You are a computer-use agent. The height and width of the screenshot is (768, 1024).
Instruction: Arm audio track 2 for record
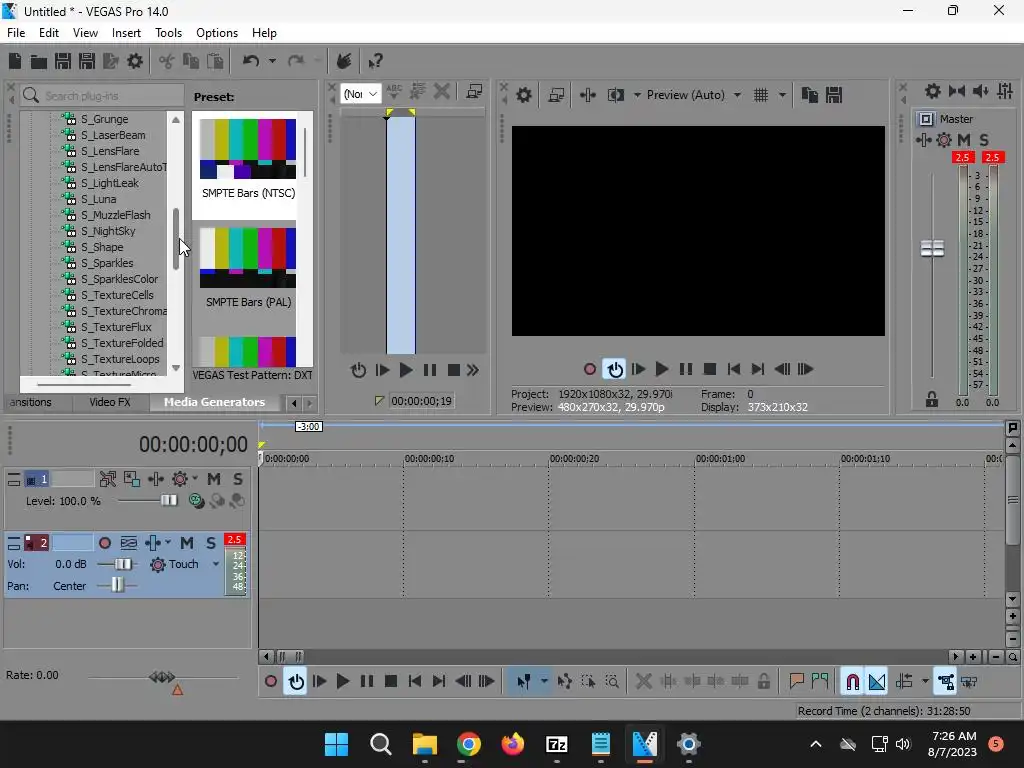coord(104,543)
